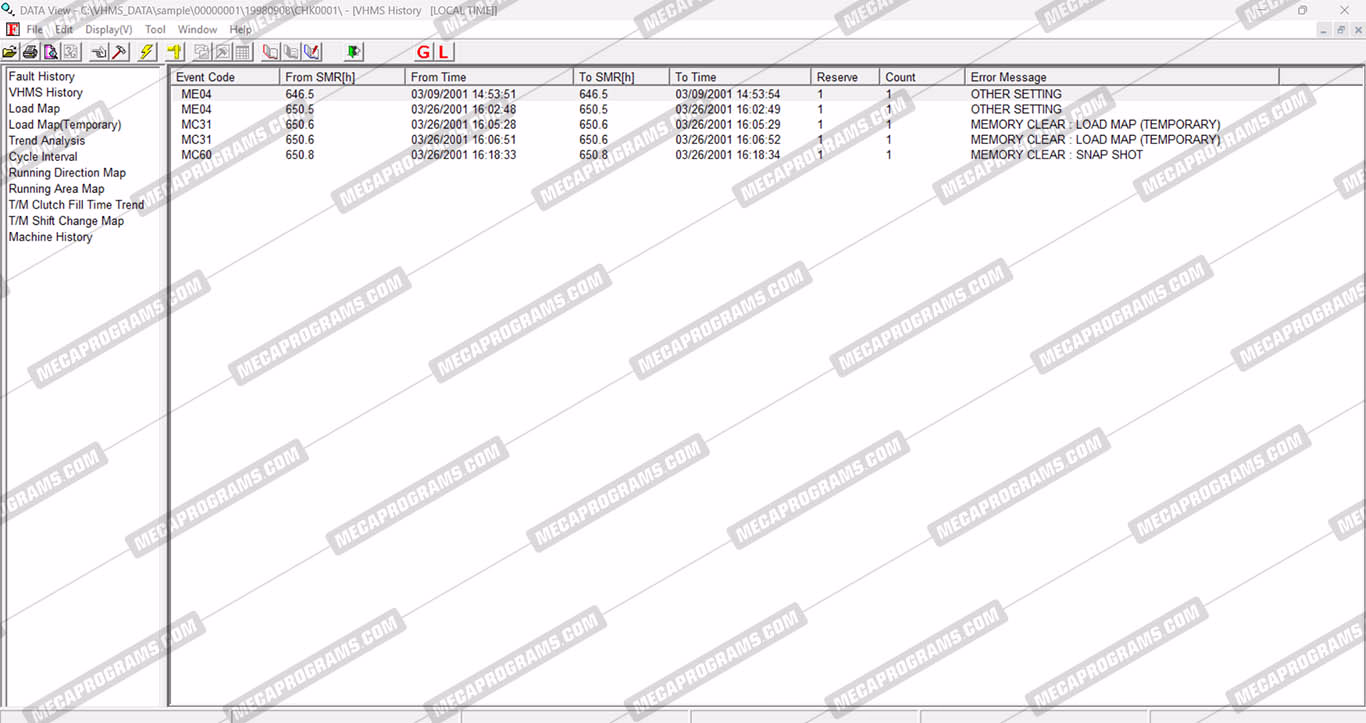Click the printer icon in toolbar

click(30, 52)
